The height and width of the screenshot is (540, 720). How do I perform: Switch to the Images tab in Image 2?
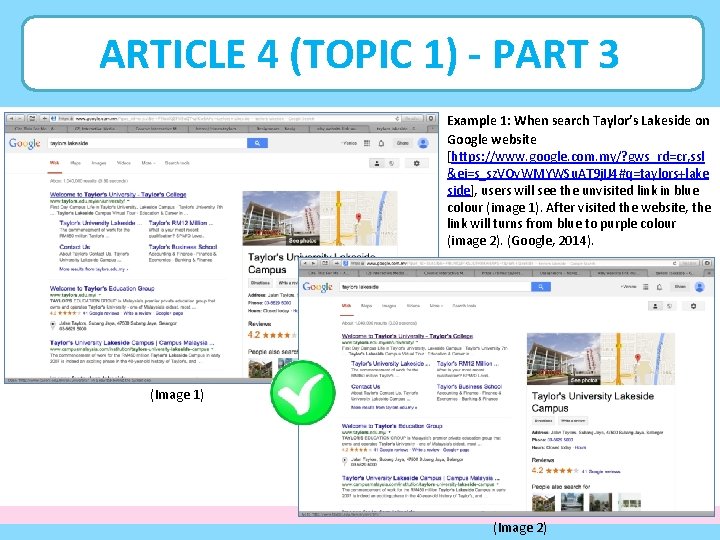388,306
